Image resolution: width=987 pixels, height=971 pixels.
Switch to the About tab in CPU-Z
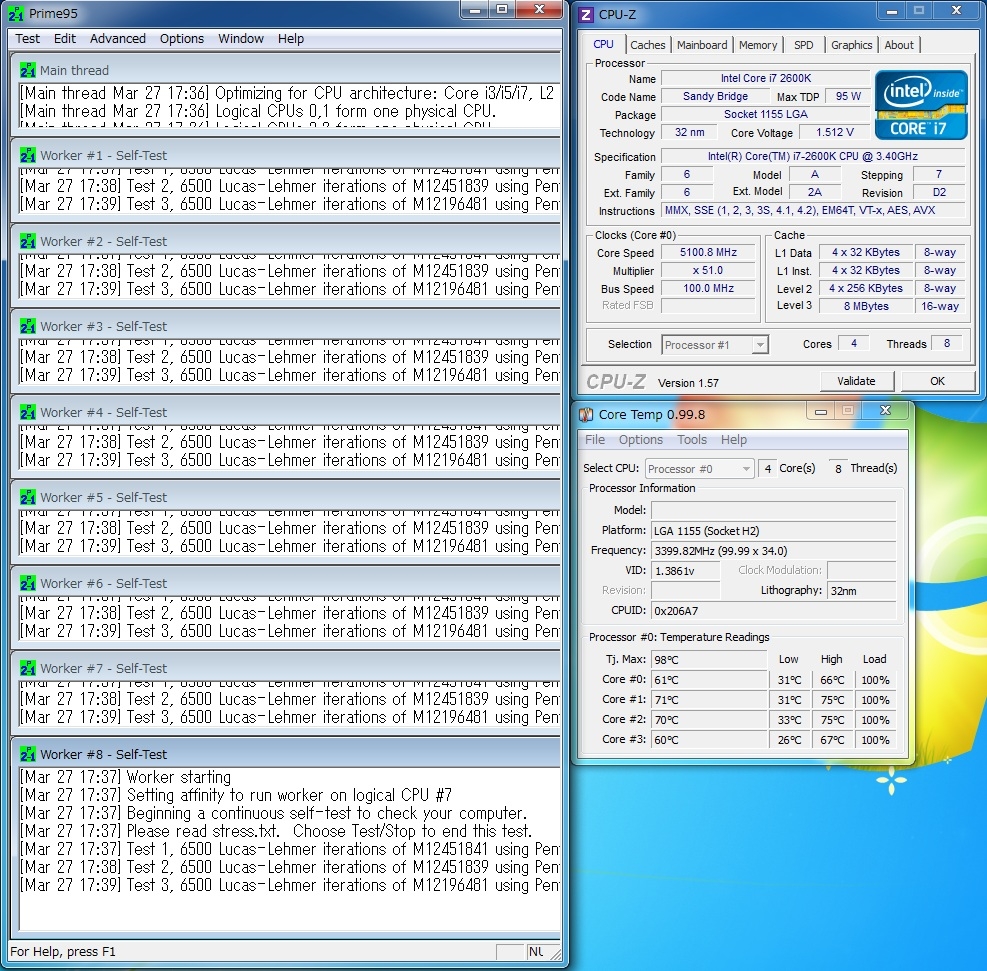point(899,45)
